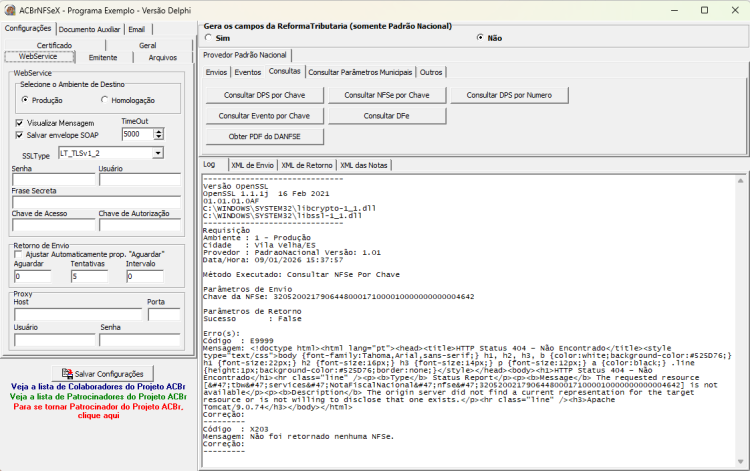
Task: Select Sim for Reforma Tributaria fields
Action: pos(208,38)
